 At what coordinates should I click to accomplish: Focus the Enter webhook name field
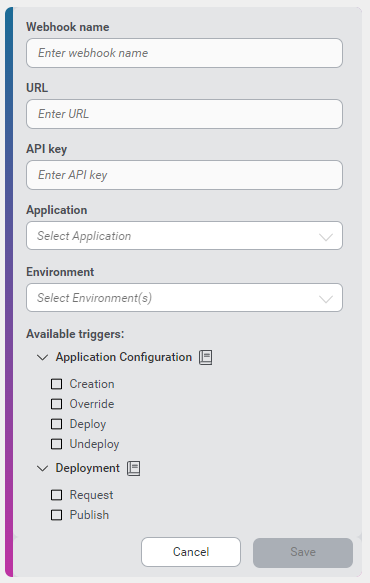click(184, 53)
